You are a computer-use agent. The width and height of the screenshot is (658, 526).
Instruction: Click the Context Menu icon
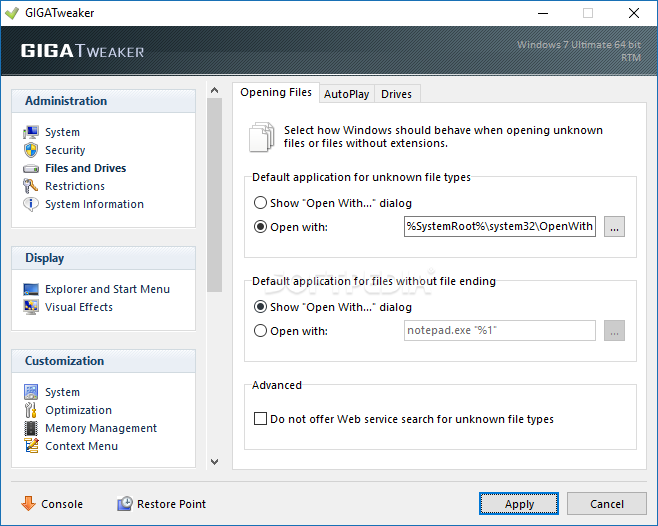(31, 446)
